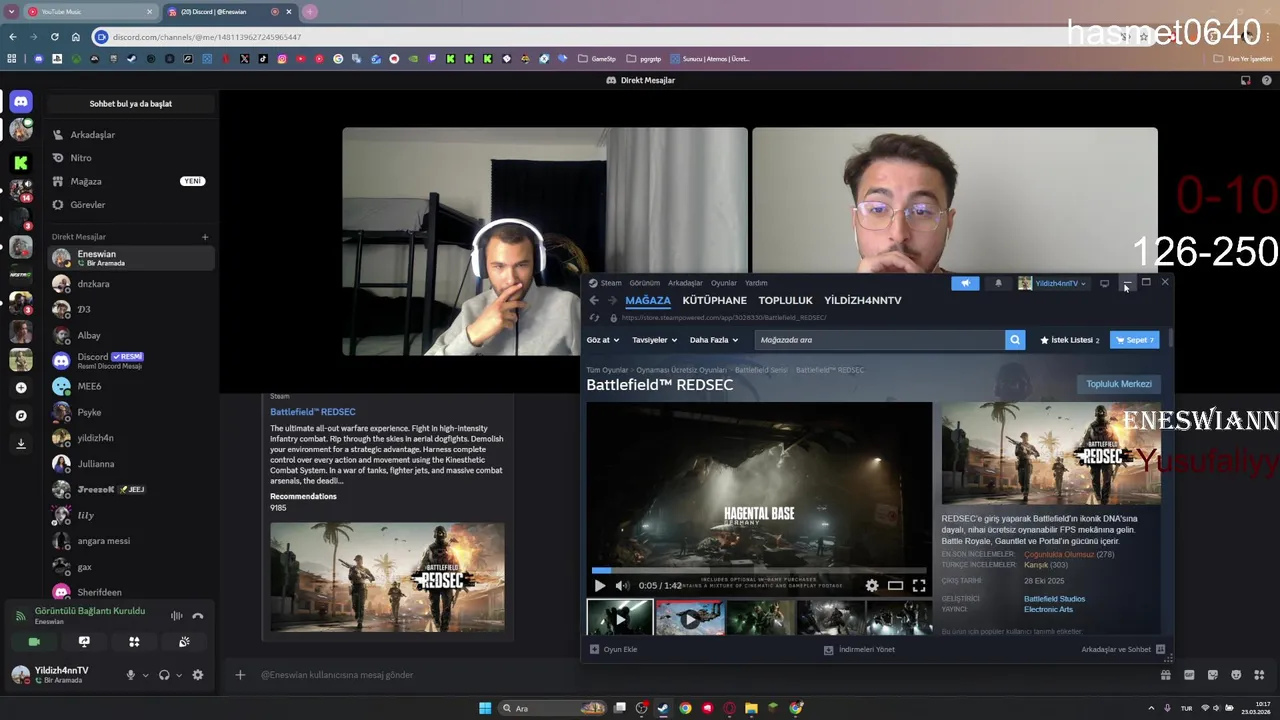Open Steam MAĞAZA tab
This screenshot has height=720, width=1280.
[648, 300]
